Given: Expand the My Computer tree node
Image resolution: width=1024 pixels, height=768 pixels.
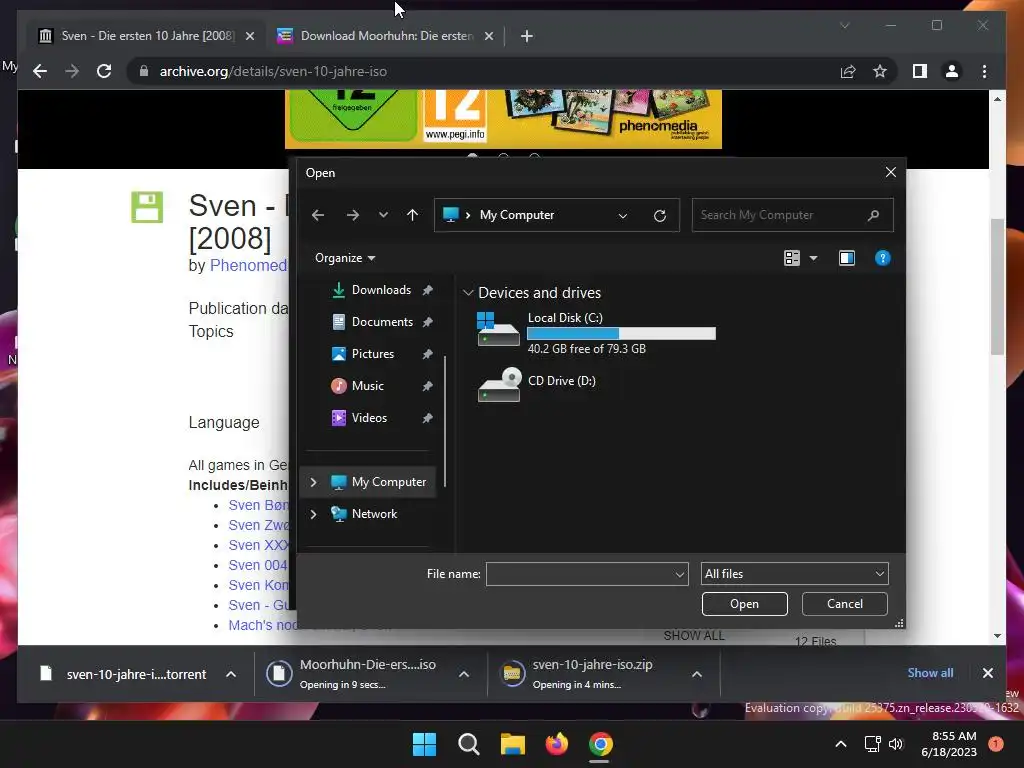Looking at the screenshot, I should [313, 482].
